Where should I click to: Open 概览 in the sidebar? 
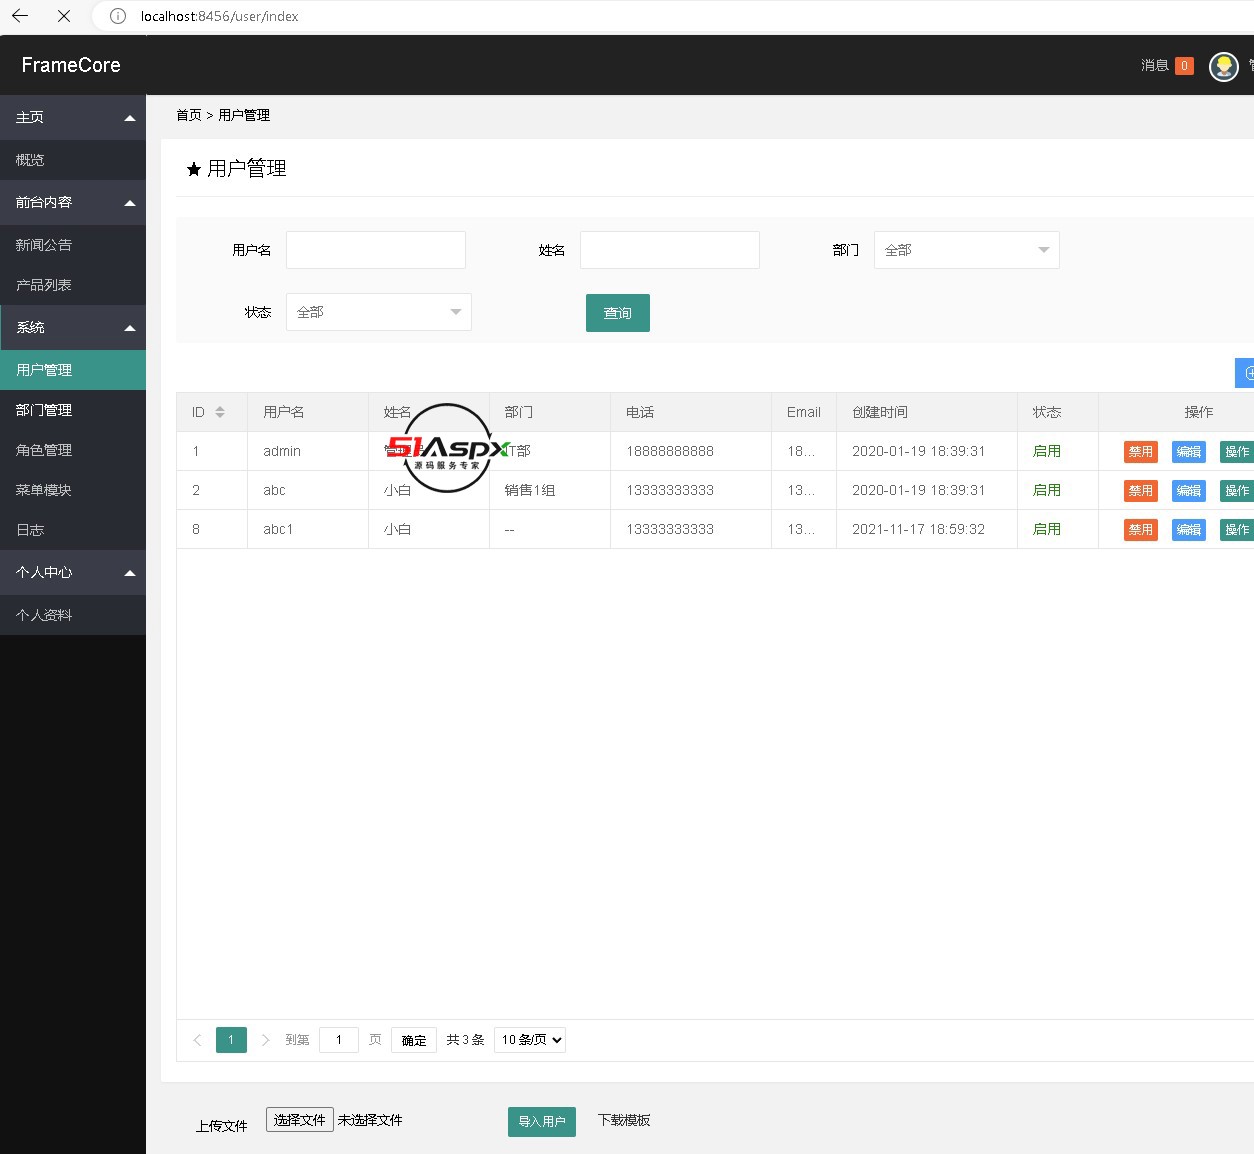click(73, 160)
